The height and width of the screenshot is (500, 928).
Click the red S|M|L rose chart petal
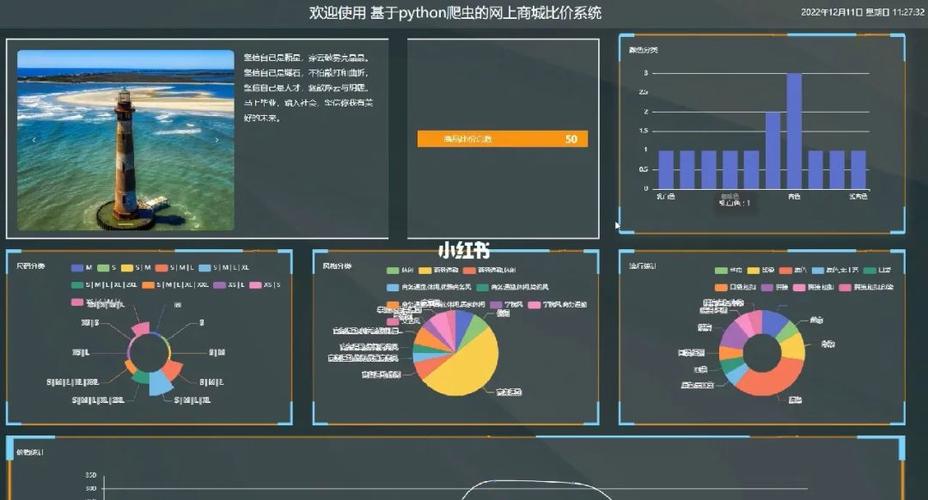(173, 370)
